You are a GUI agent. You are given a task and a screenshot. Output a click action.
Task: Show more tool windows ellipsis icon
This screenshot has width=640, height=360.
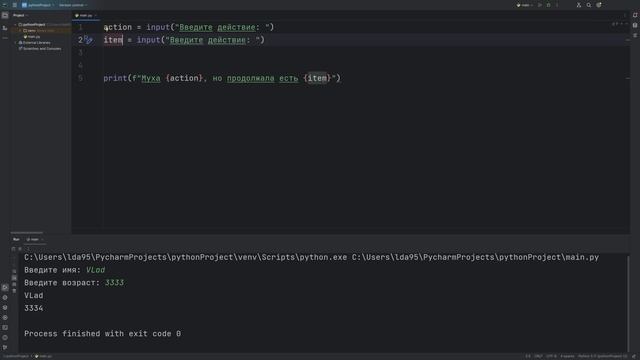coord(5,38)
